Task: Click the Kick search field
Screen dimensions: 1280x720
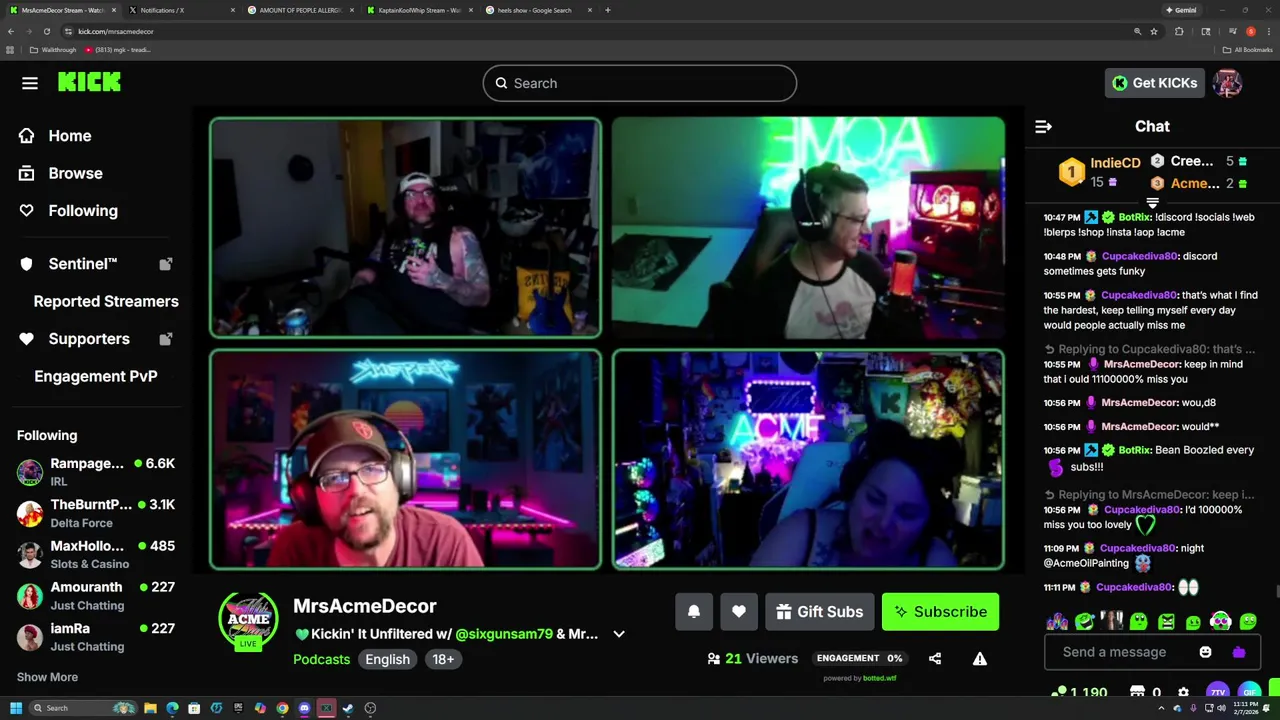Action: click(x=640, y=83)
